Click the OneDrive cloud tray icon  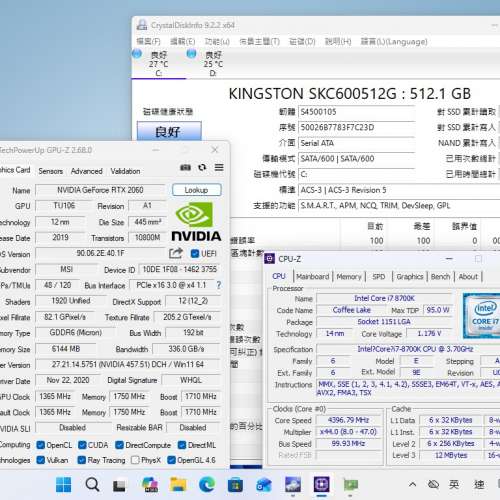click(433, 484)
